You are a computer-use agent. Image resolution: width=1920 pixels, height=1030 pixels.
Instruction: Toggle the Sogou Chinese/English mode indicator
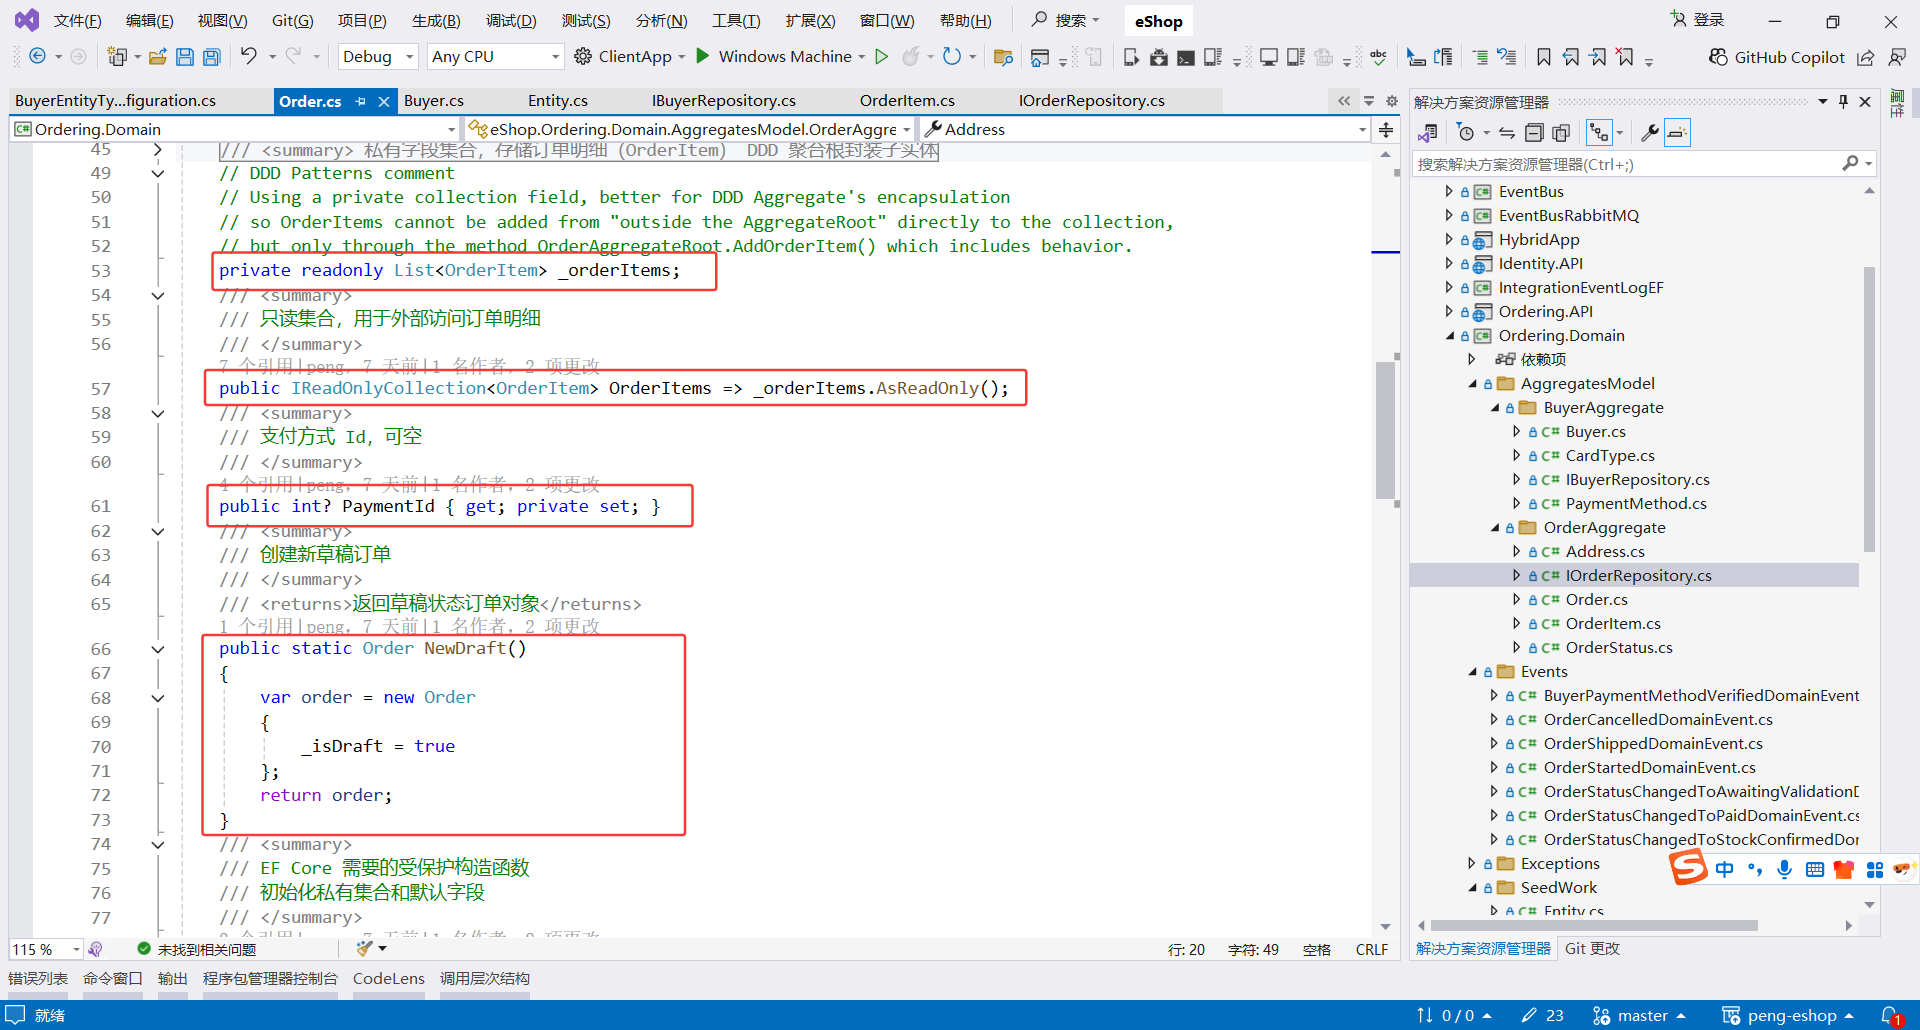point(1724,869)
